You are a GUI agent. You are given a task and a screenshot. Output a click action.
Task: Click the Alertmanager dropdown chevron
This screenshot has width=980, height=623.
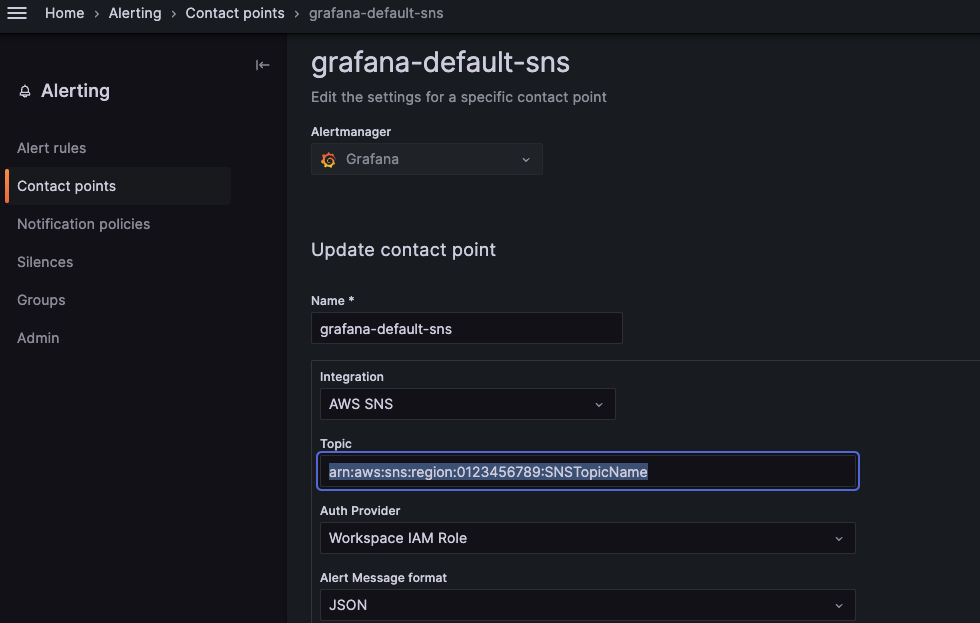click(526, 159)
